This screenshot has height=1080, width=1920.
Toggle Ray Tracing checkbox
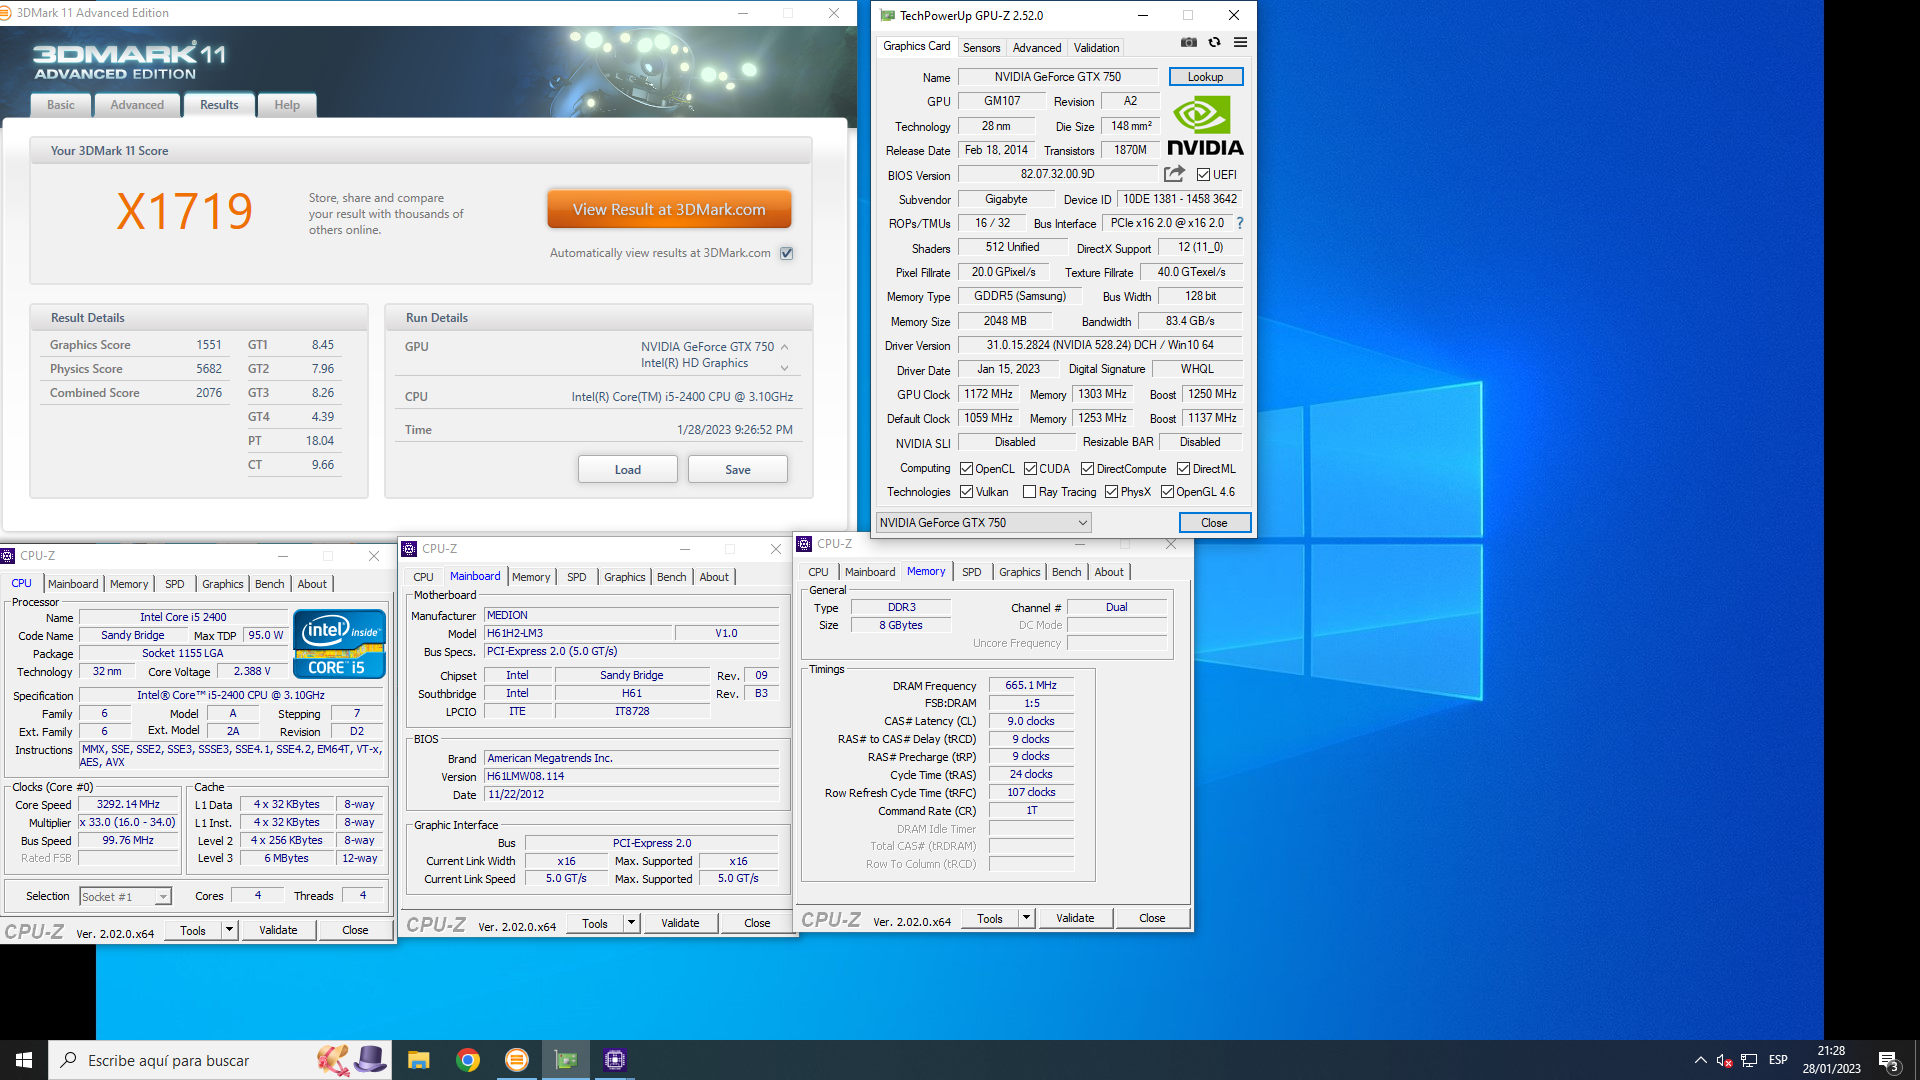1029,491
